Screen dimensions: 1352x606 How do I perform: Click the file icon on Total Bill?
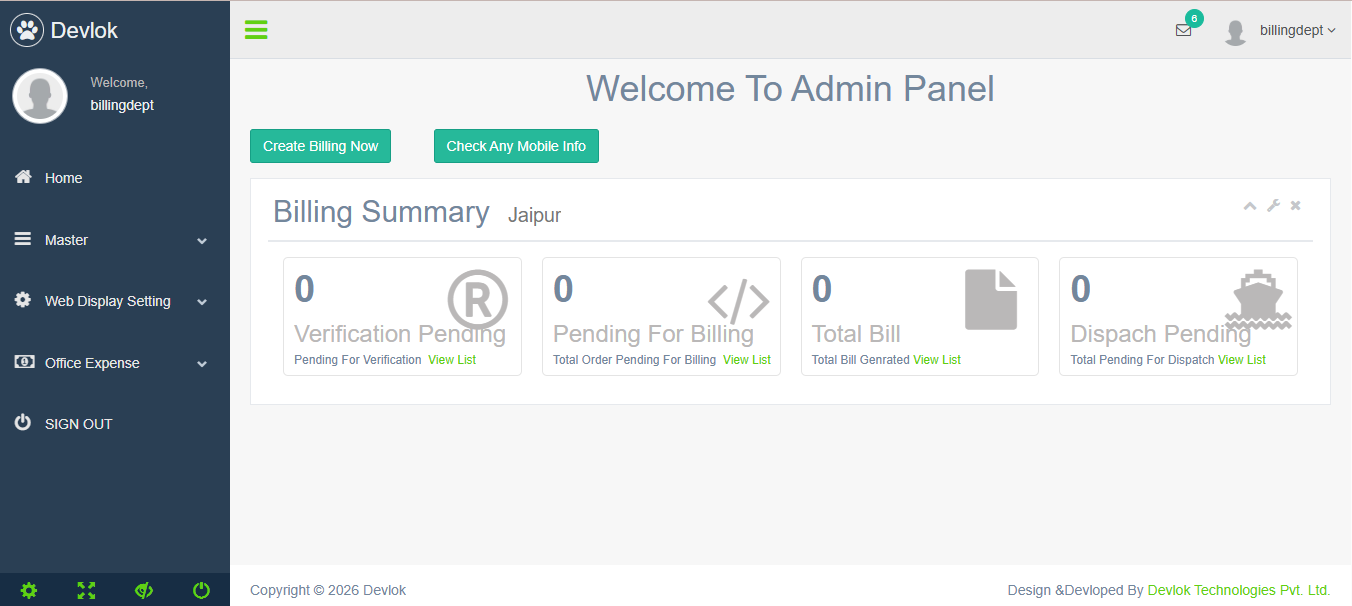pos(991,299)
